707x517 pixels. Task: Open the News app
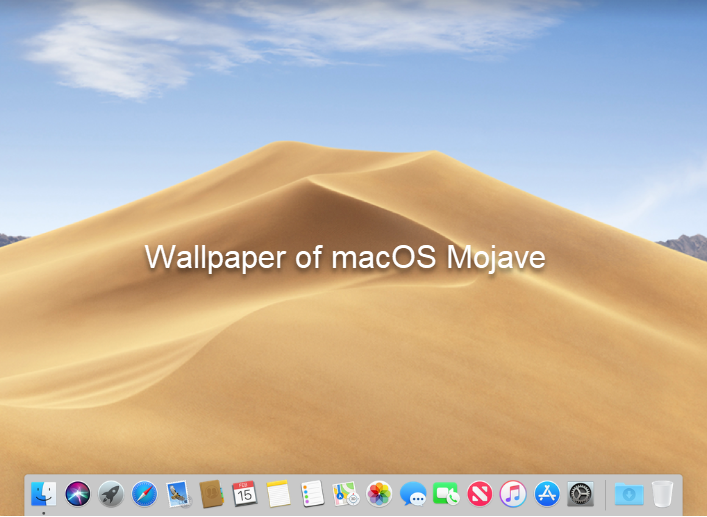point(479,493)
